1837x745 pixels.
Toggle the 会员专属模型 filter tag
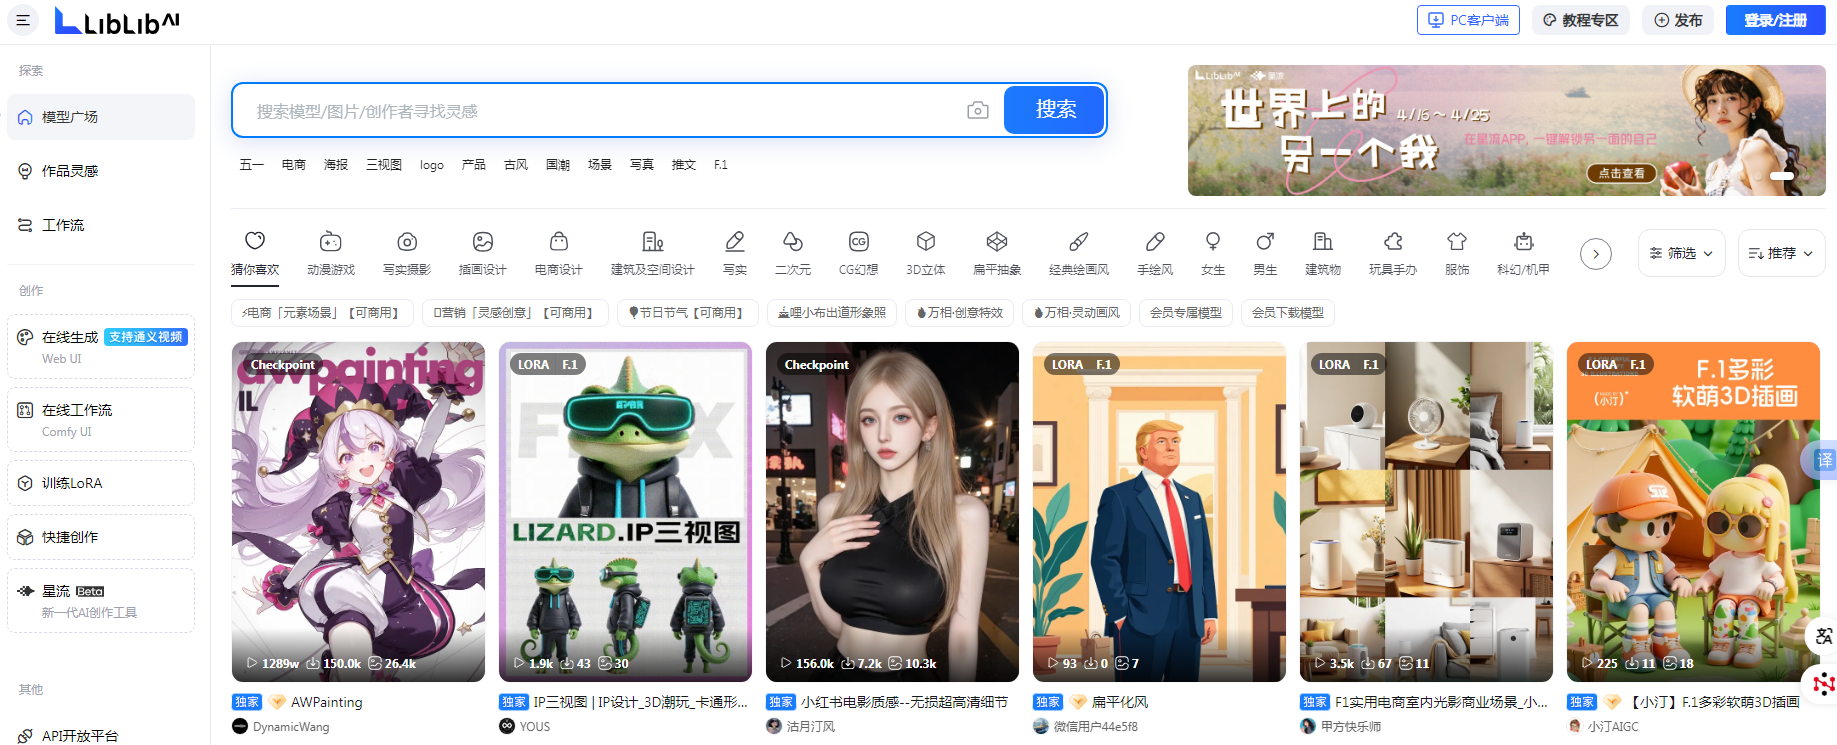coord(1185,313)
